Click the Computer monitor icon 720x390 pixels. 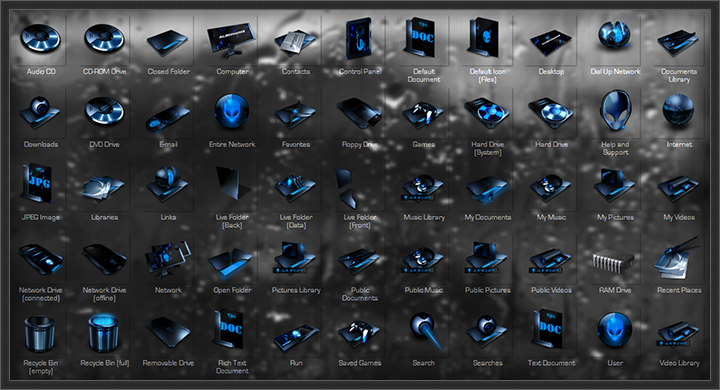coord(231,40)
